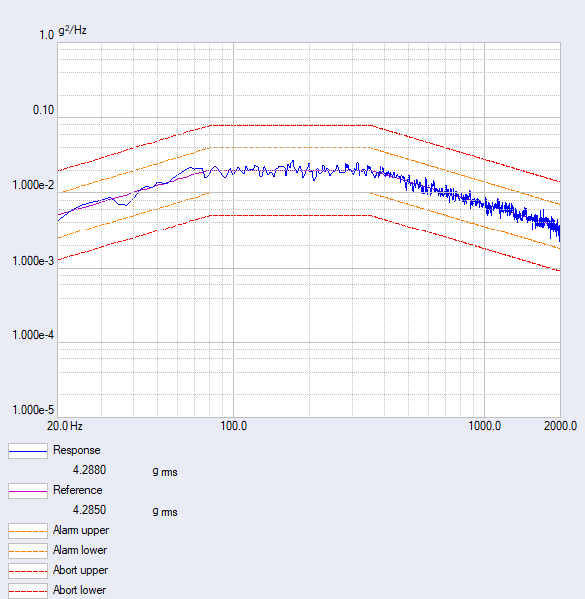Click the 1.0 y-axis label
Screen dimensions: 585x599
47,35
